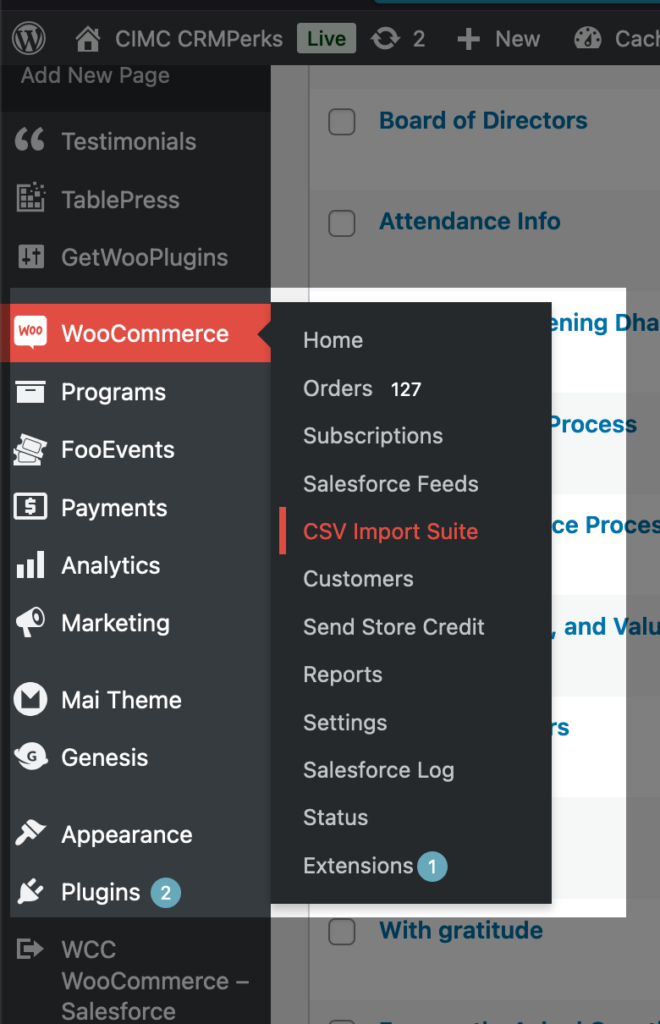Select the With gratitude row checkbox

[x=342, y=931]
